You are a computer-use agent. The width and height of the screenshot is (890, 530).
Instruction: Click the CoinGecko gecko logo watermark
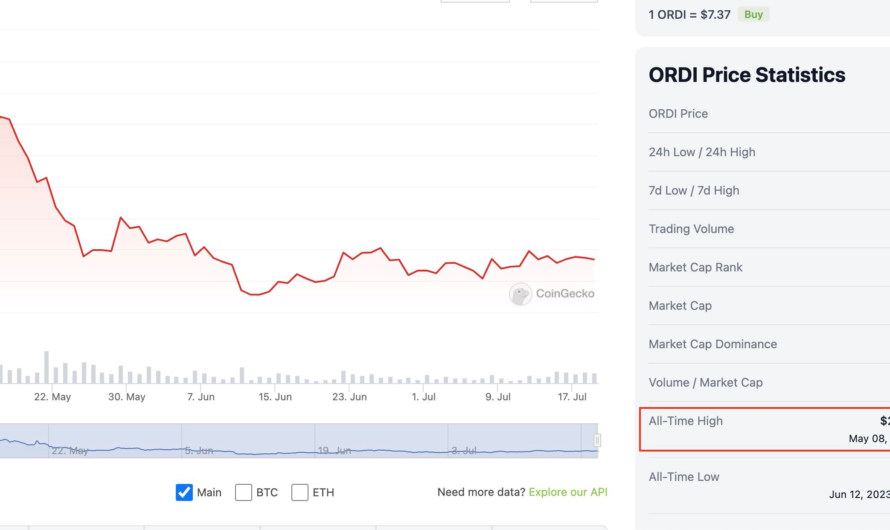pyautogui.click(x=520, y=294)
